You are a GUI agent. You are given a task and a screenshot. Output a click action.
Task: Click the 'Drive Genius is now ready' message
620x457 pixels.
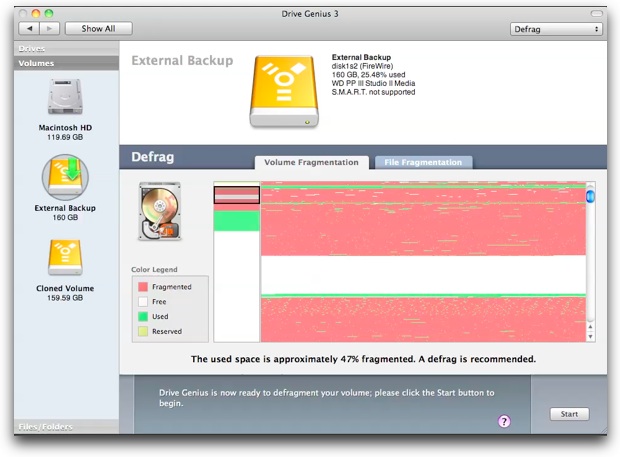327,398
